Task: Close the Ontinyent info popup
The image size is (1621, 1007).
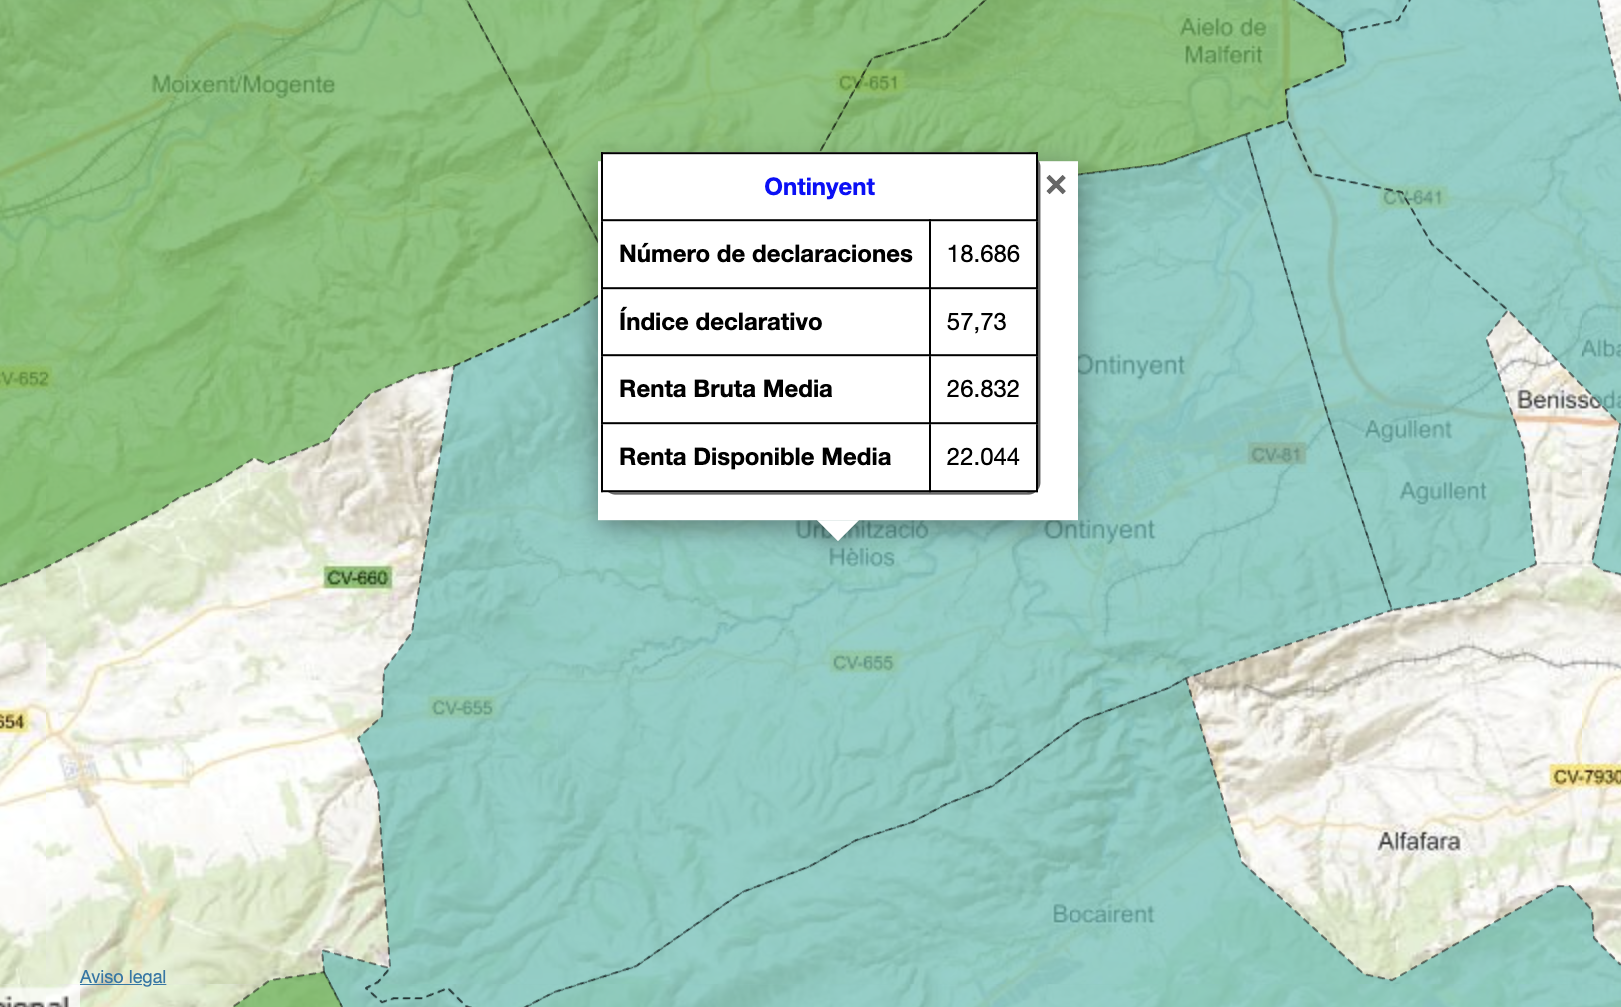Action: [1055, 185]
